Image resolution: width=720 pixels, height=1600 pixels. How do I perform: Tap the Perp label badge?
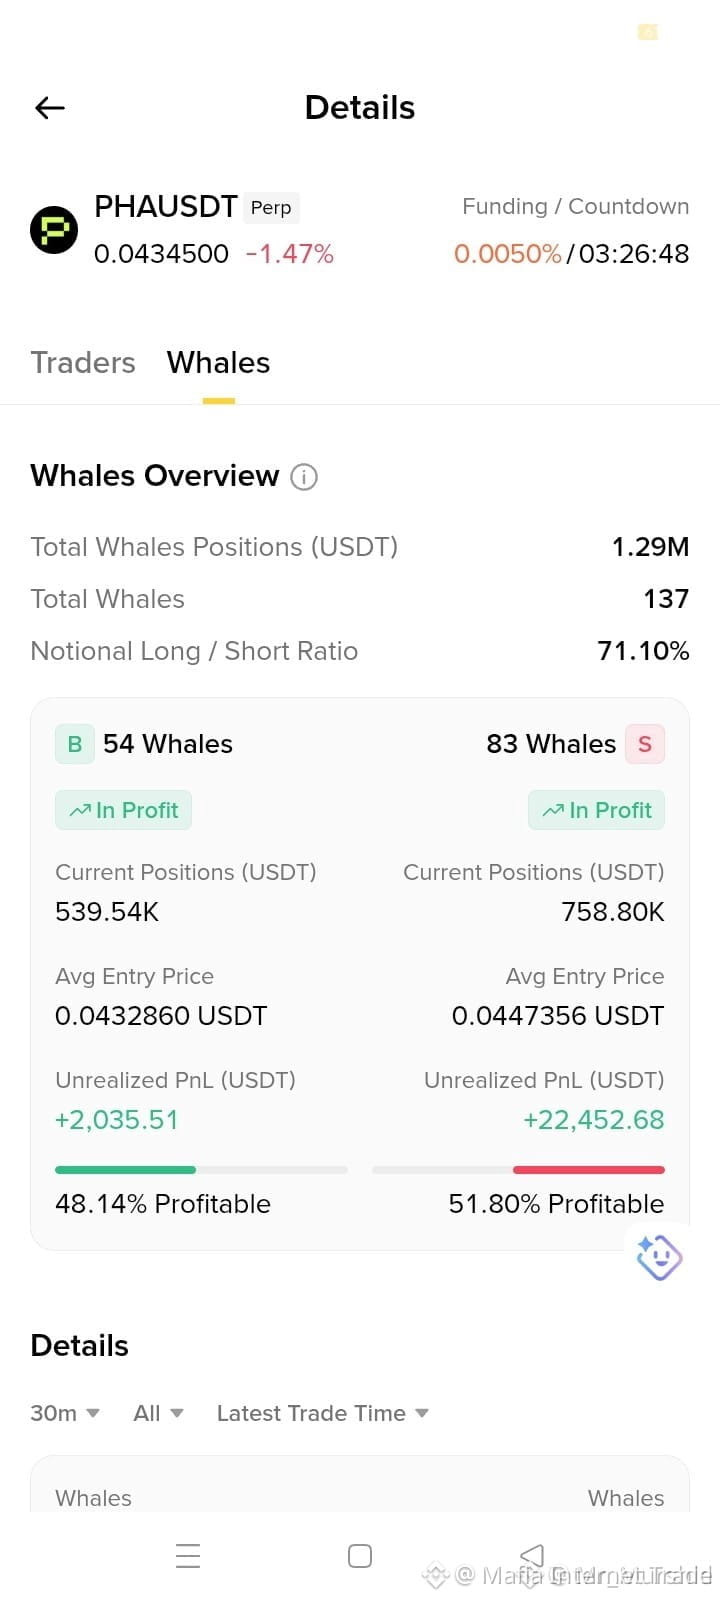[x=271, y=207]
